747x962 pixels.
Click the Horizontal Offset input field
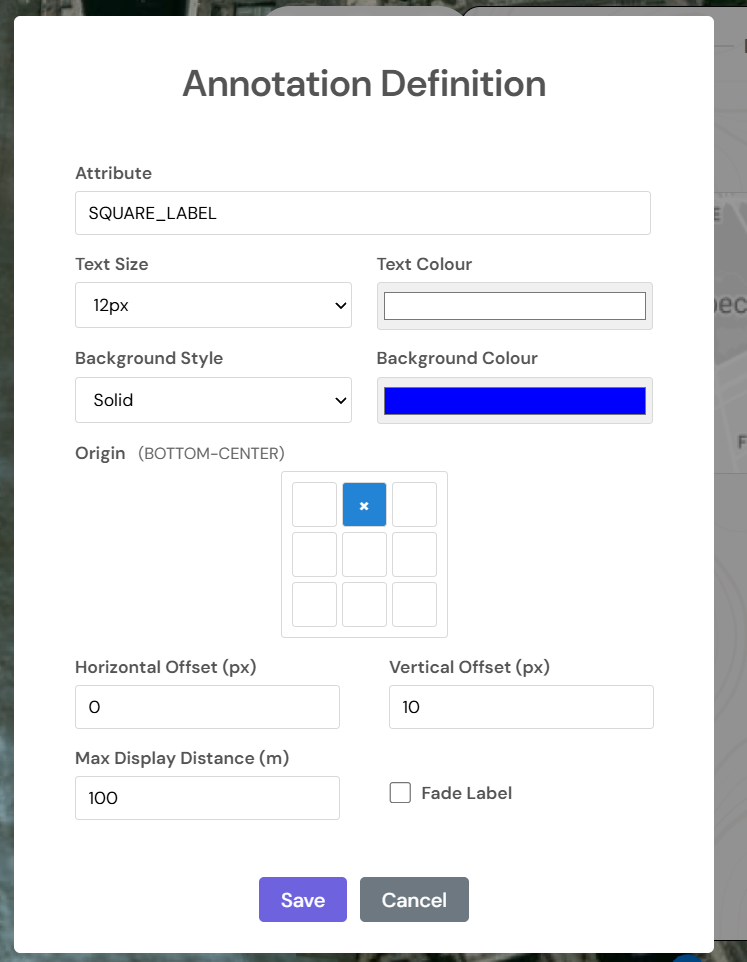(x=207, y=707)
